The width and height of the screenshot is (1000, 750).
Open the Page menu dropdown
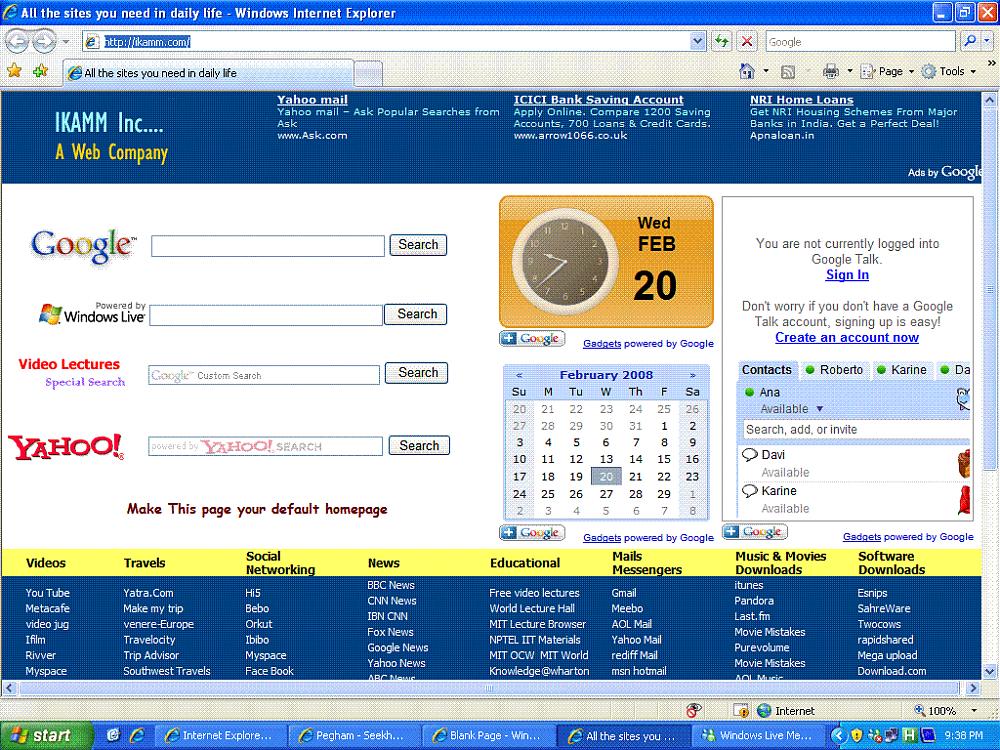pos(888,71)
